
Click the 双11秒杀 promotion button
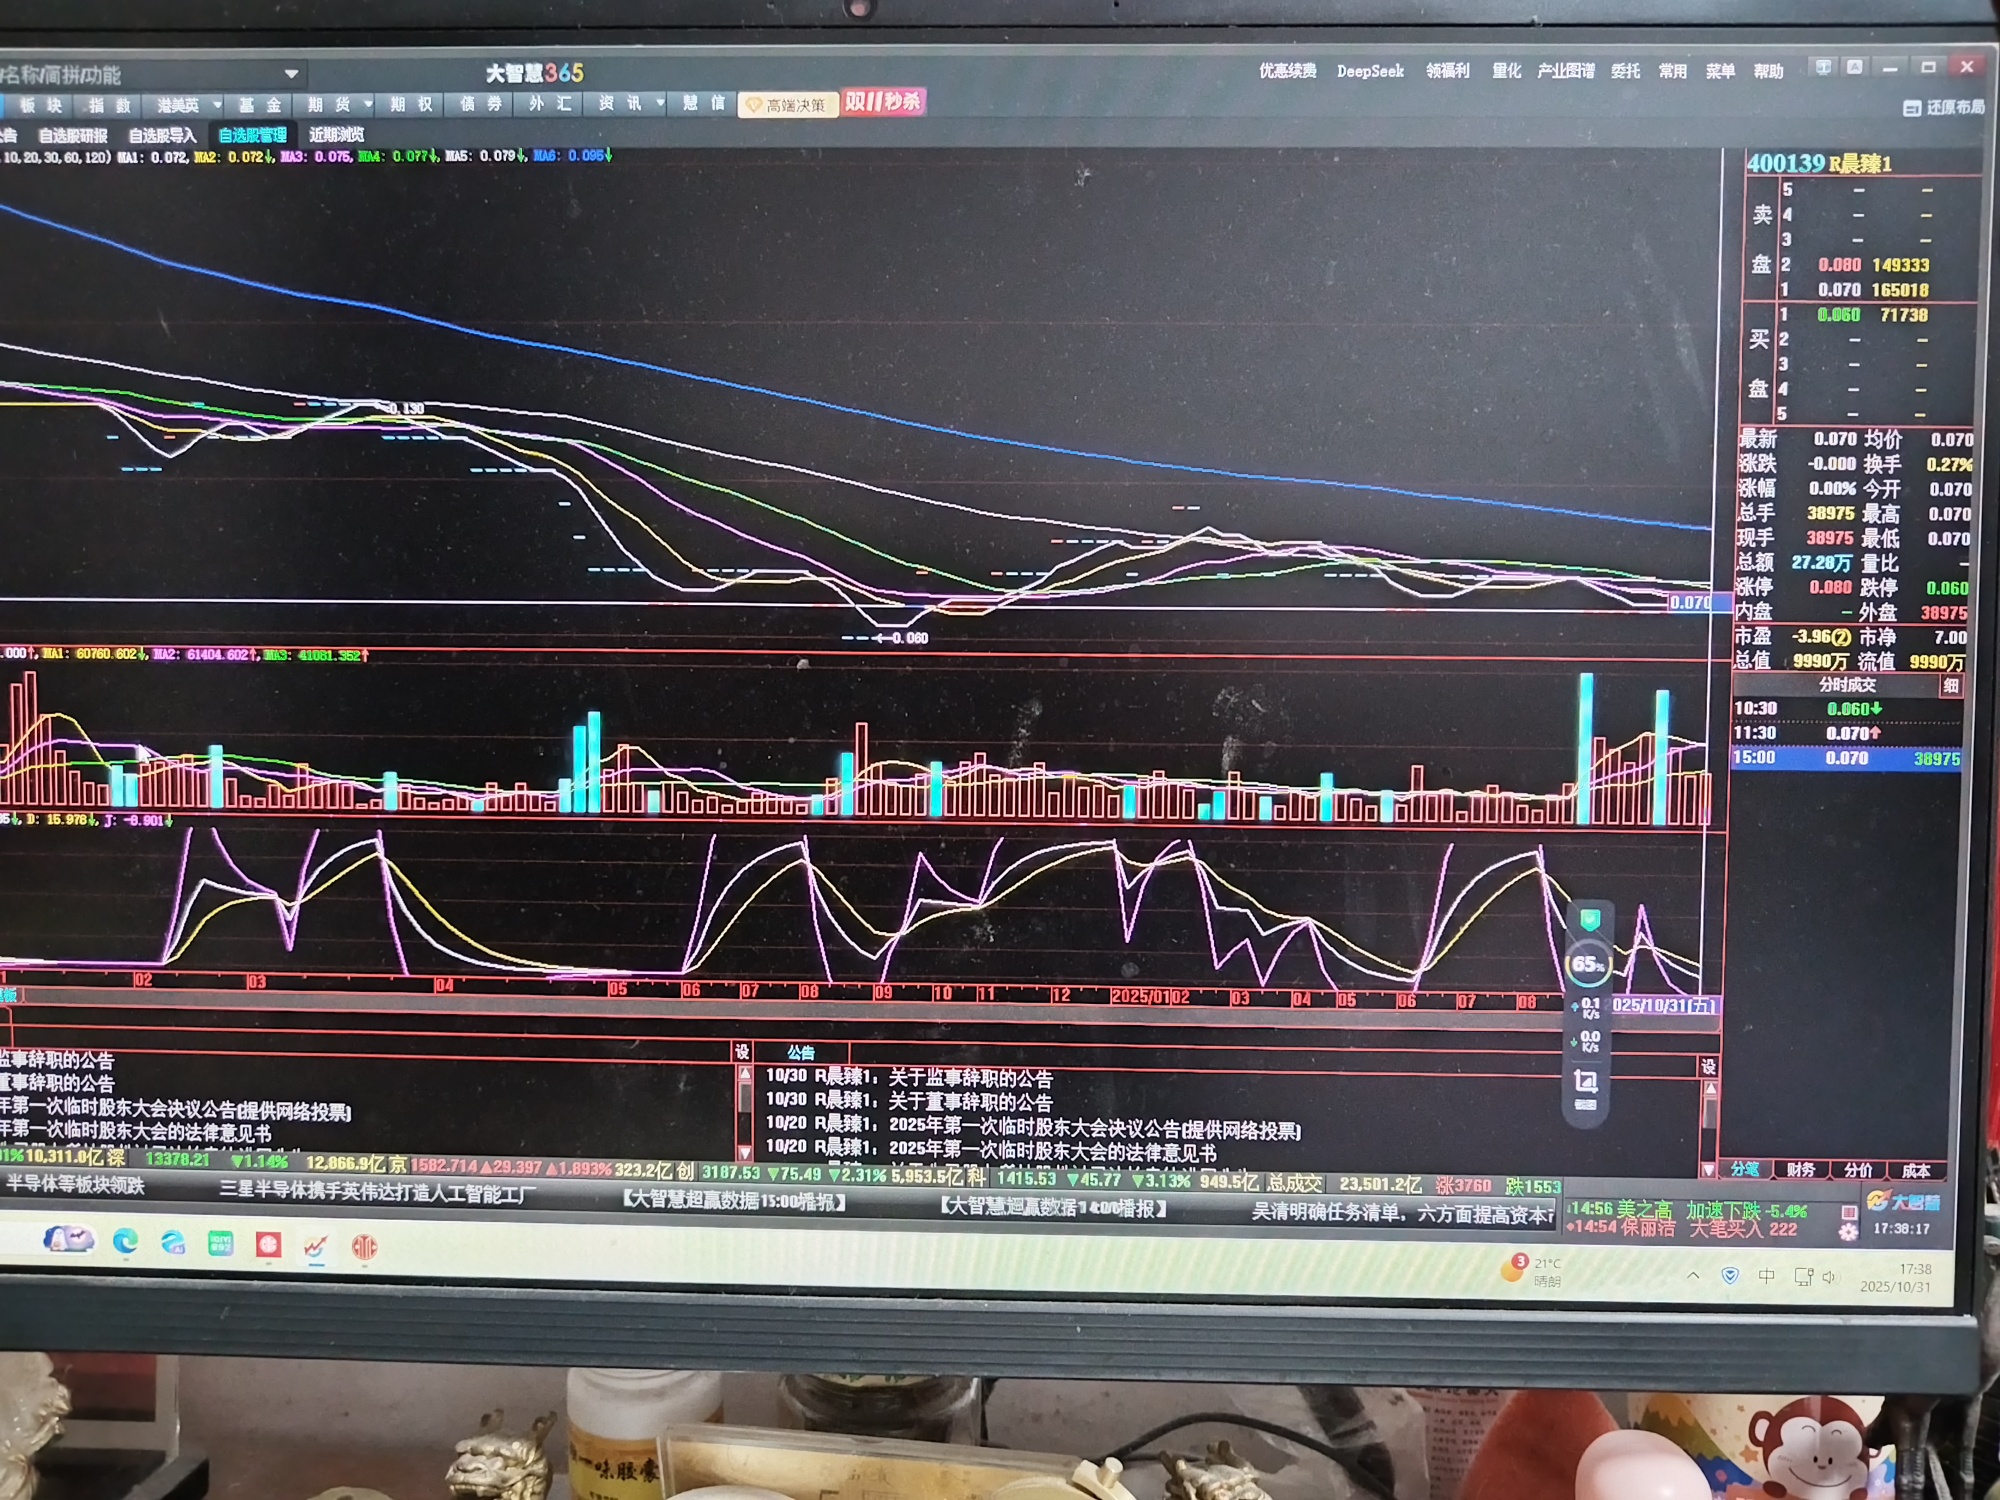882,102
